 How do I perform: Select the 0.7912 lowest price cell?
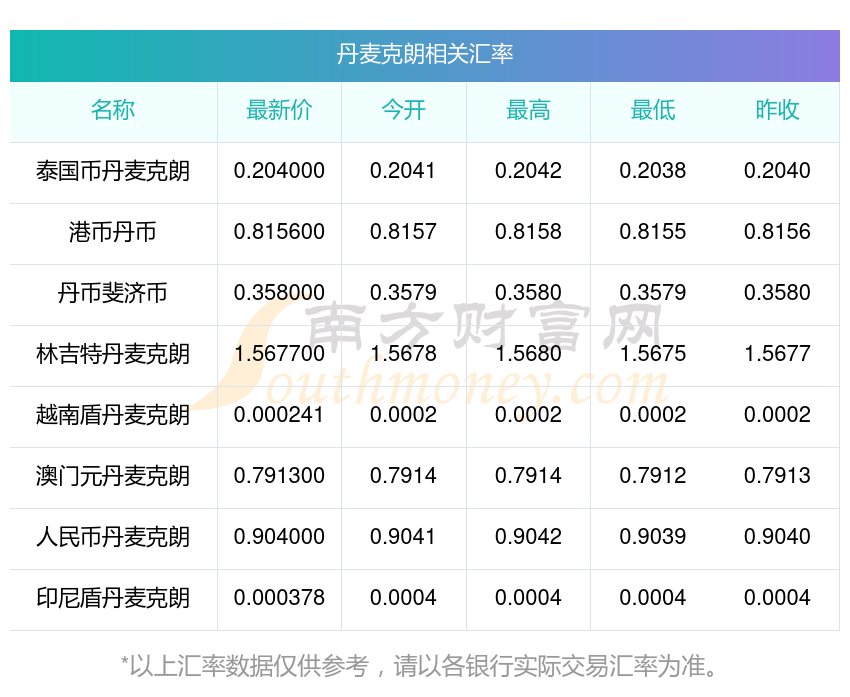(653, 476)
